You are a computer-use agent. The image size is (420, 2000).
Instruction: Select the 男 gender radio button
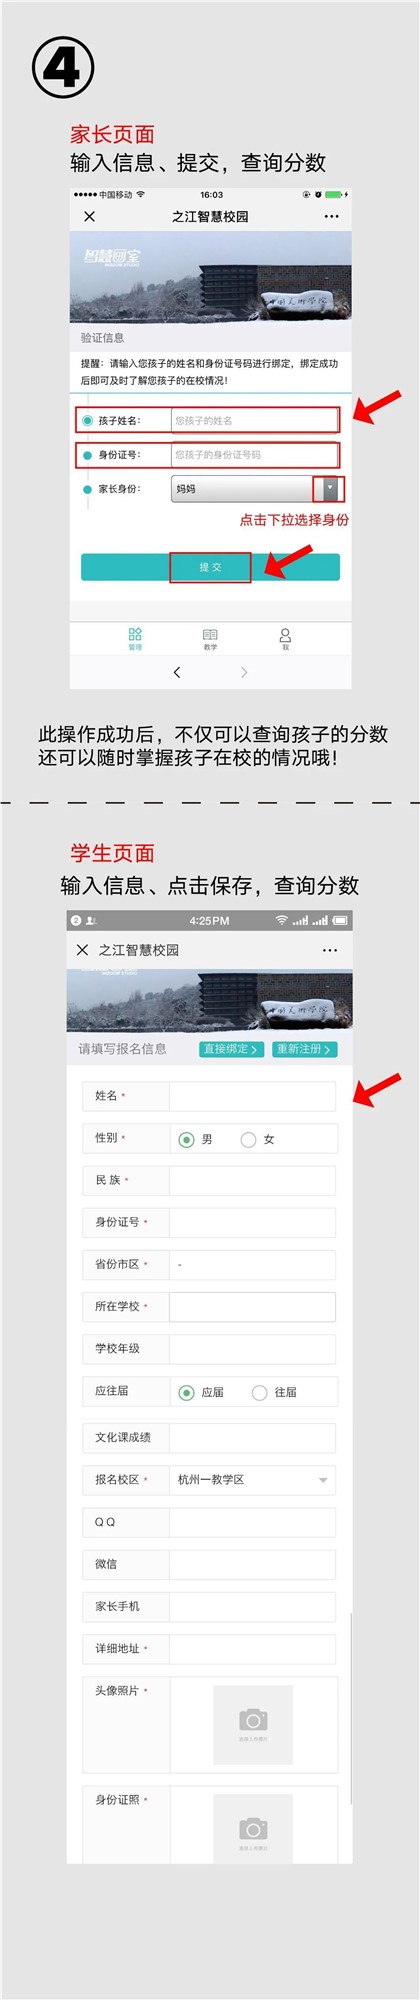pos(186,1139)
